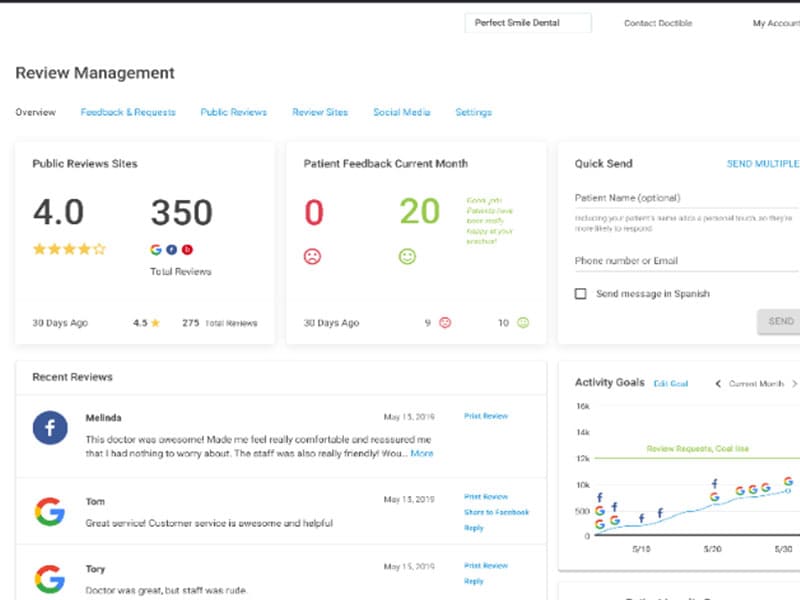The height and width of the screenshot is (600, 800).
Task: Click the Facebook icon under 350 Total Reviews
Action: [171, 249]
